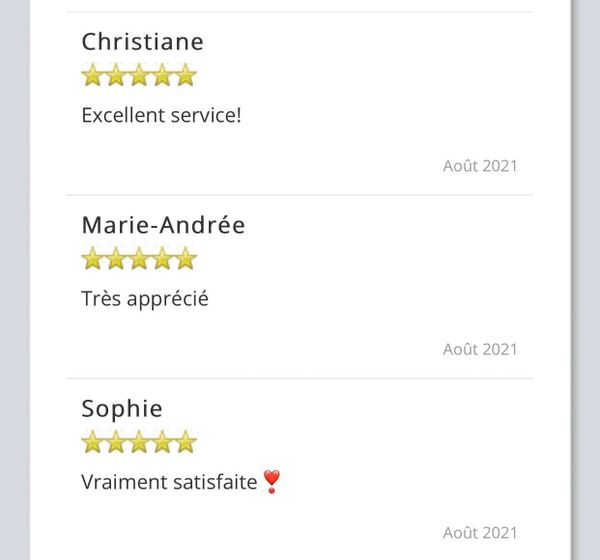Image resolution: width=600 pixels, height=560 pixels.
Task: Click the Août 2021 date on Sophie's review
Action: click(x=480, y=533)
